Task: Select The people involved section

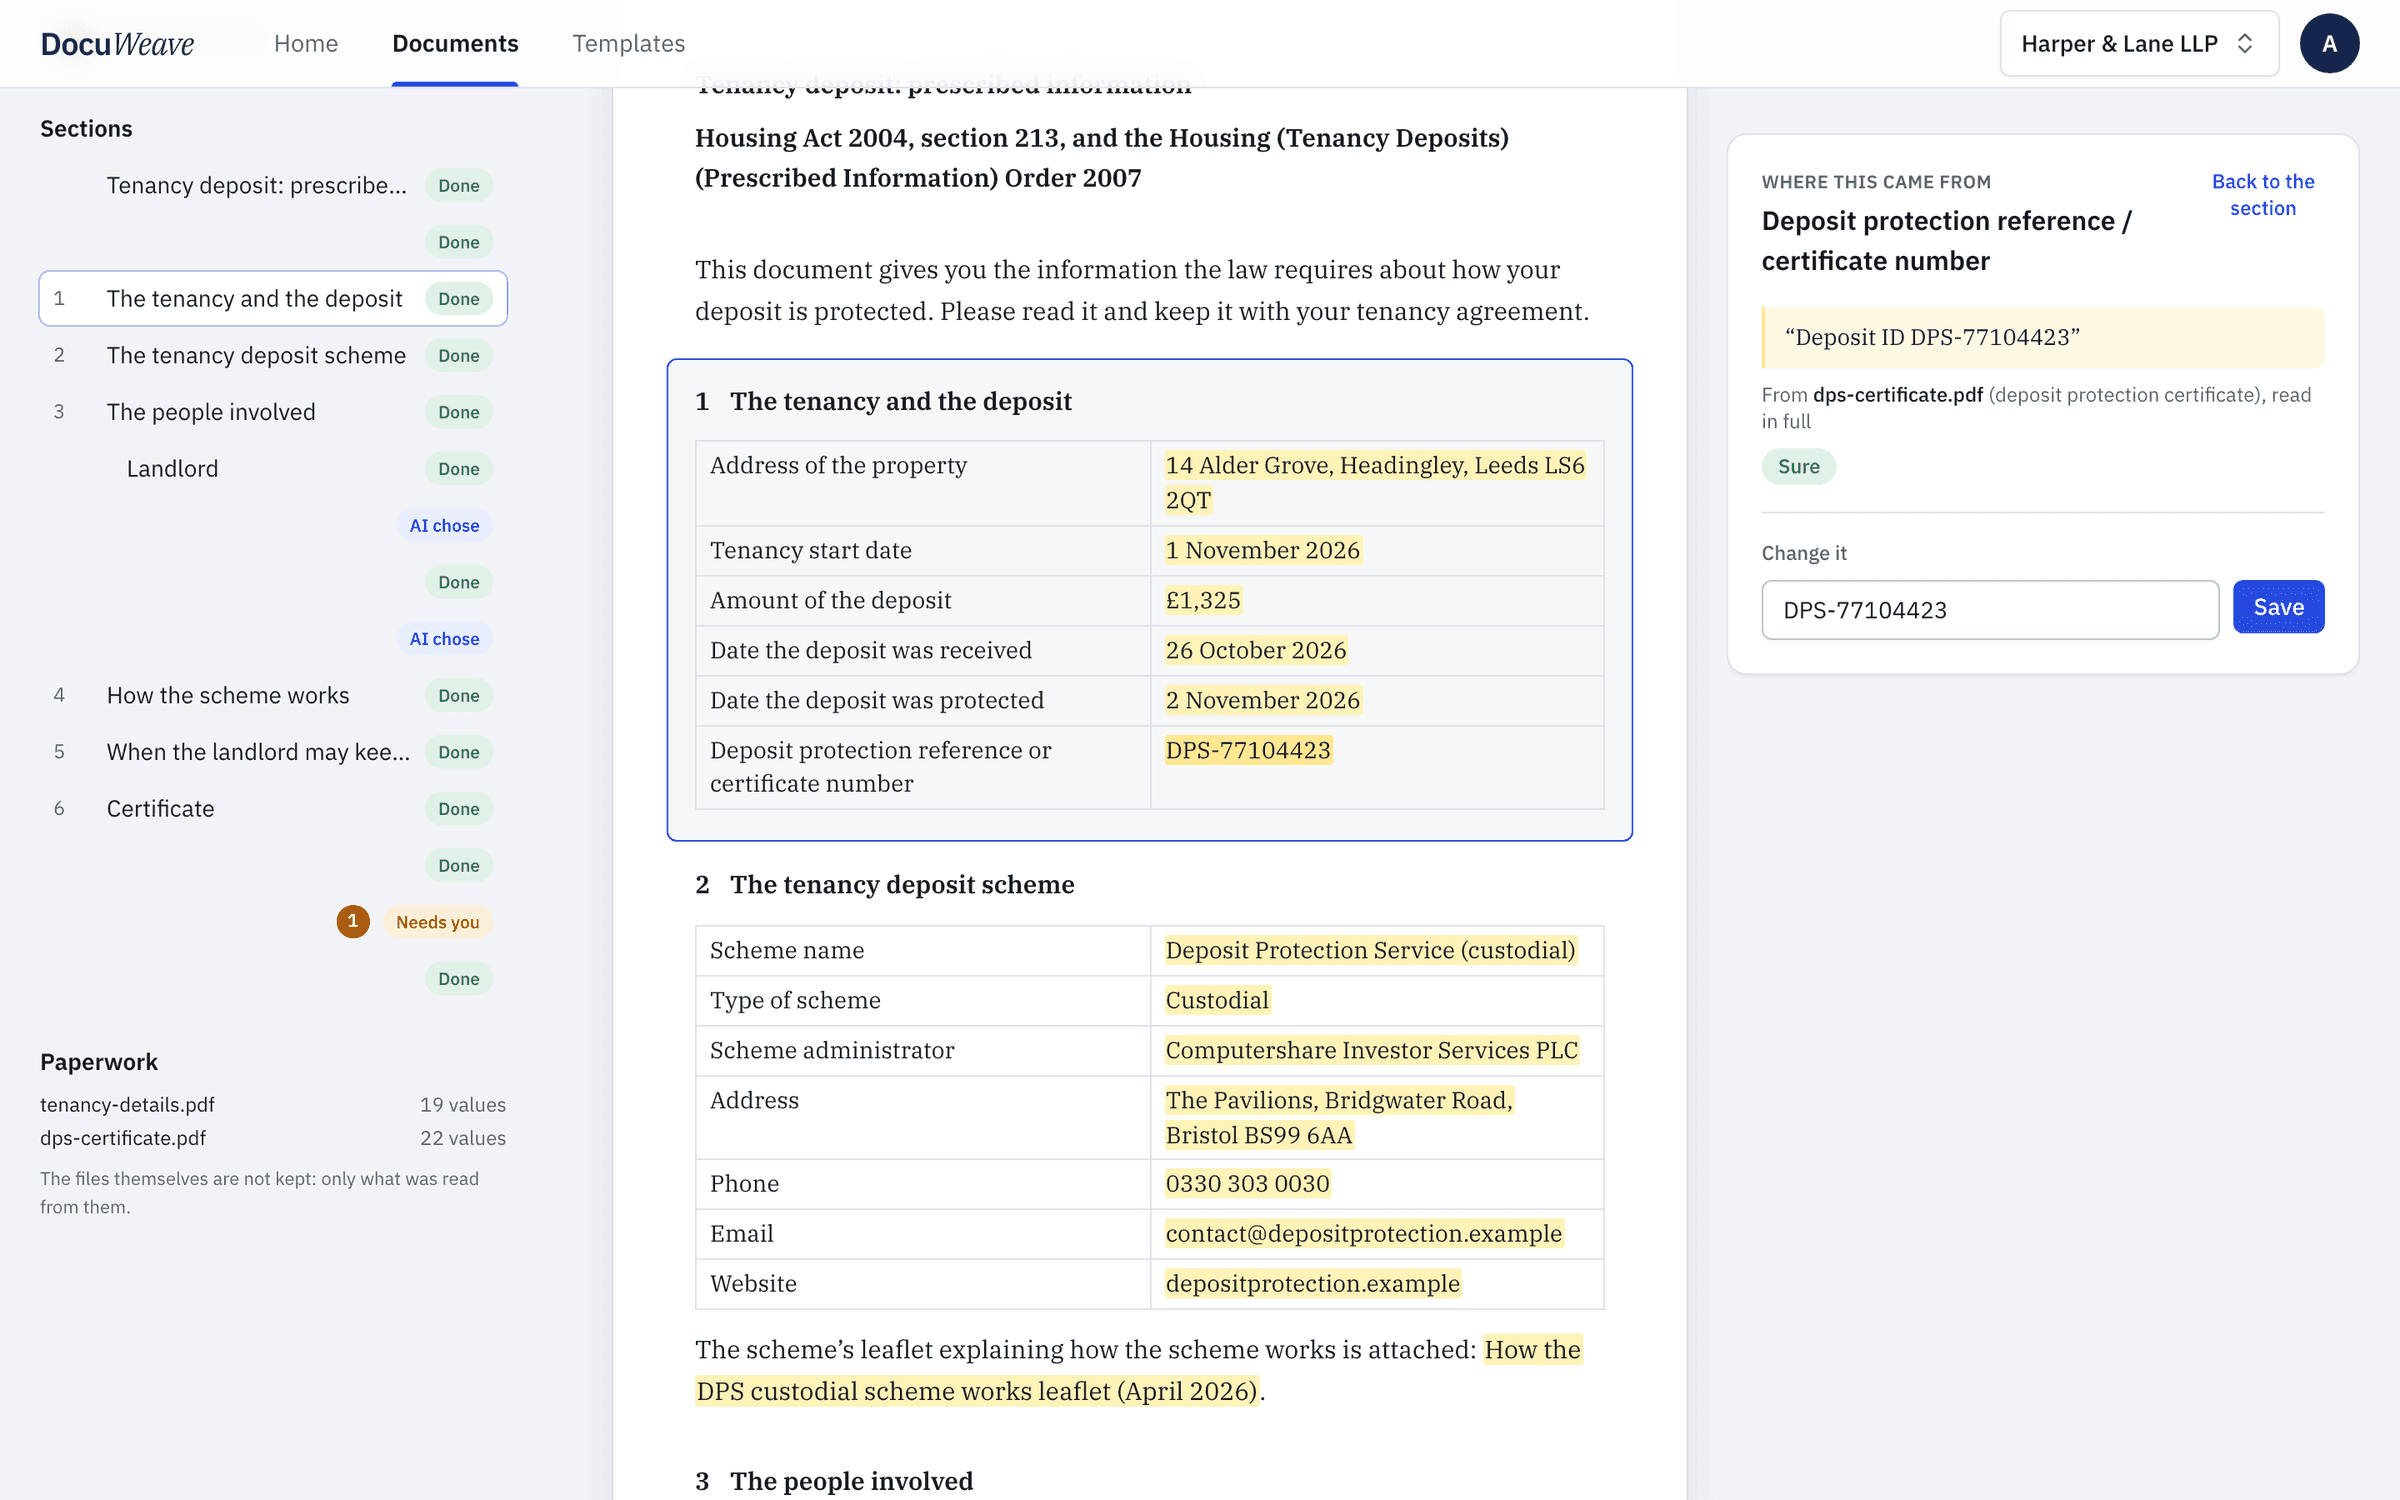Action: 273,412
